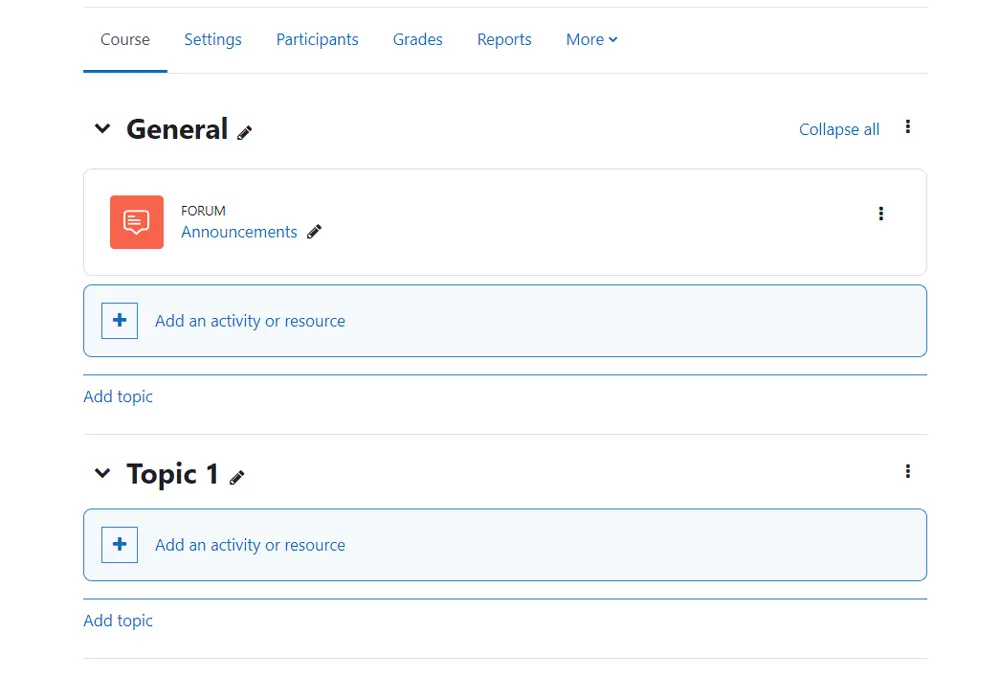Click the edit pencil beside General heading
Screen dimensions: 1000x678
pos(246,131)
